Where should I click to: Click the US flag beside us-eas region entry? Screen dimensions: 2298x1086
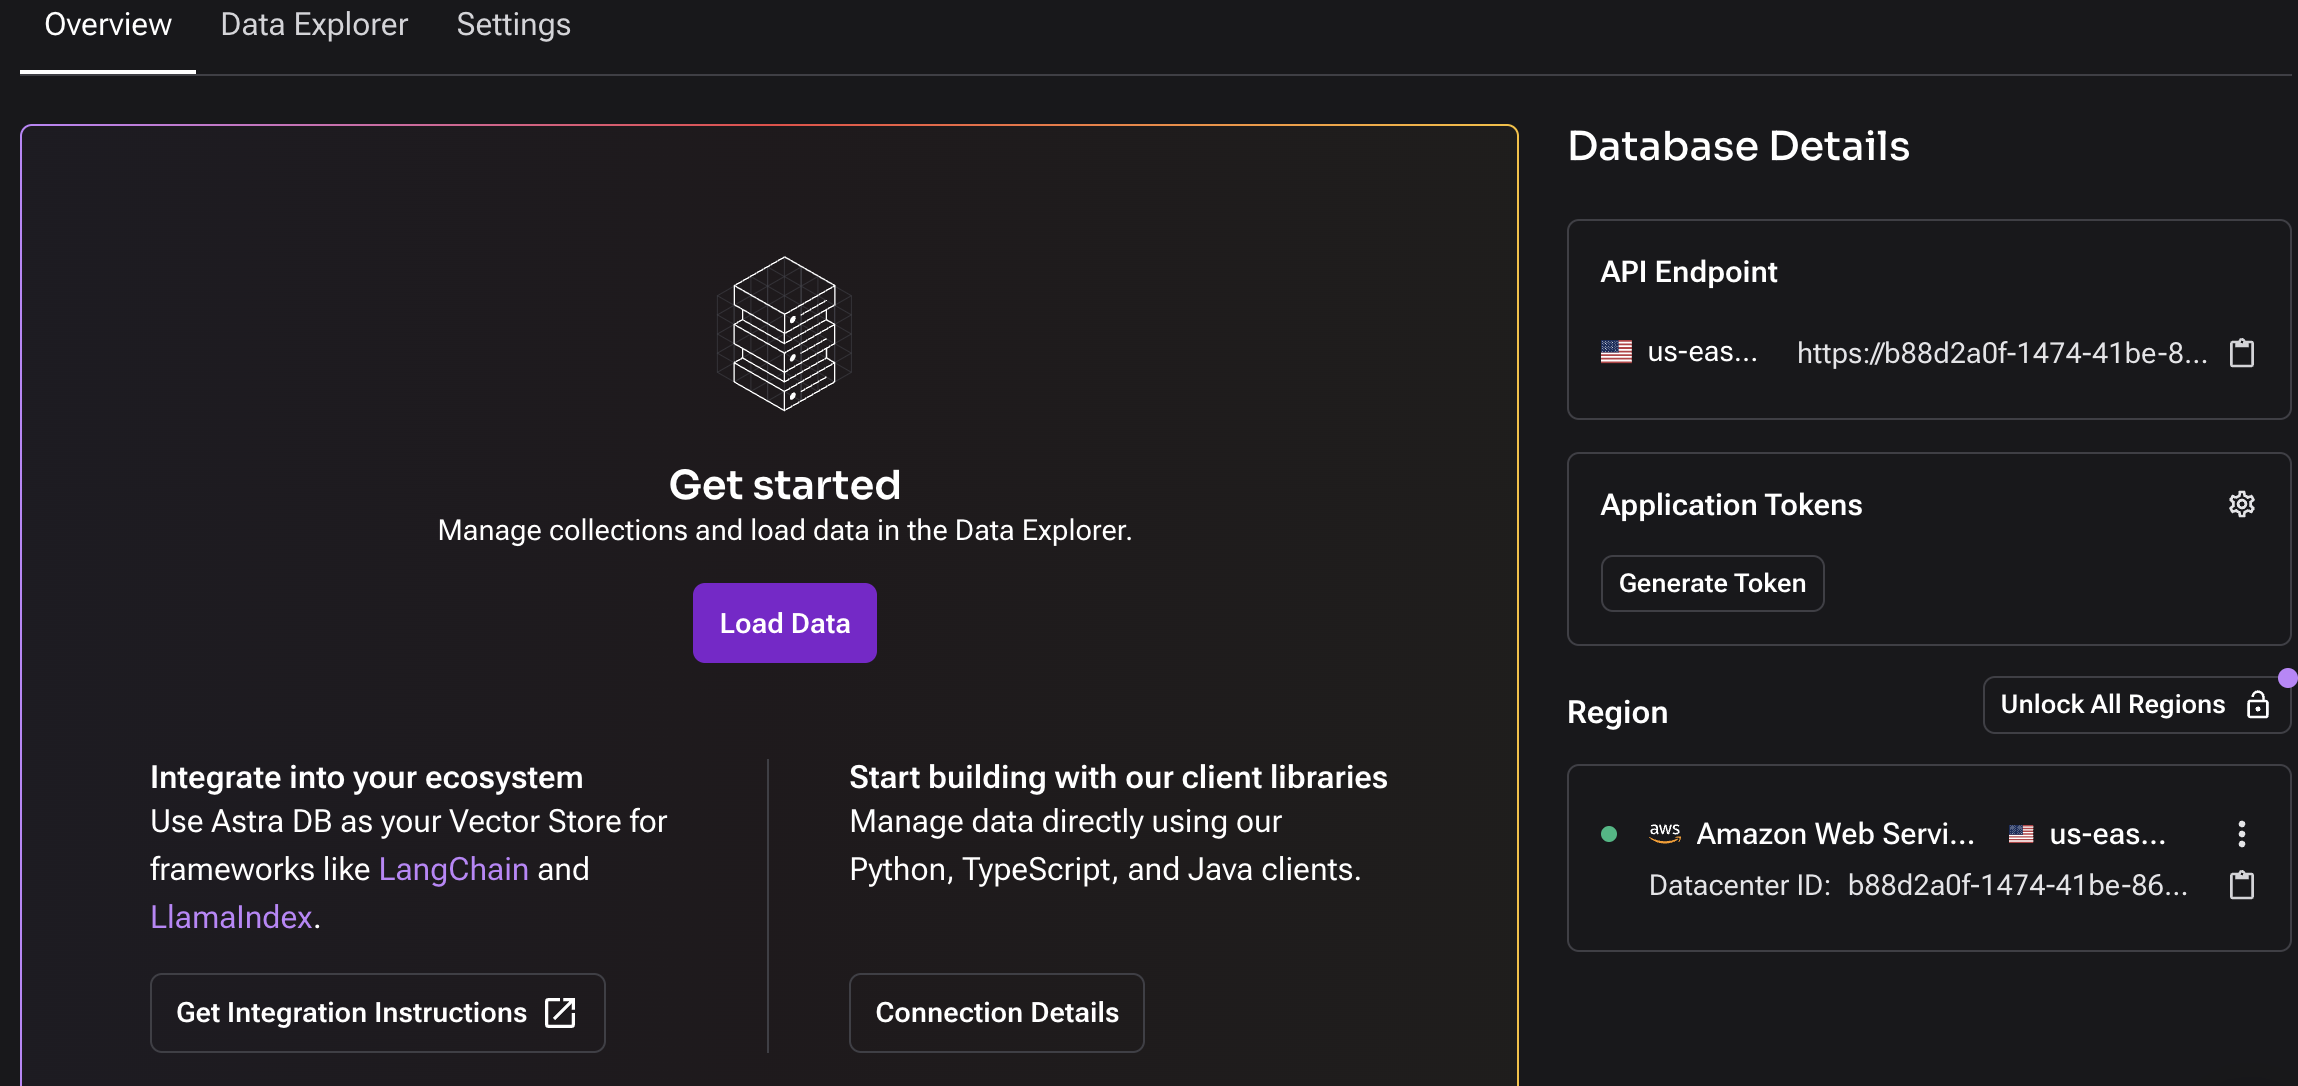[x=2022, y=833]
